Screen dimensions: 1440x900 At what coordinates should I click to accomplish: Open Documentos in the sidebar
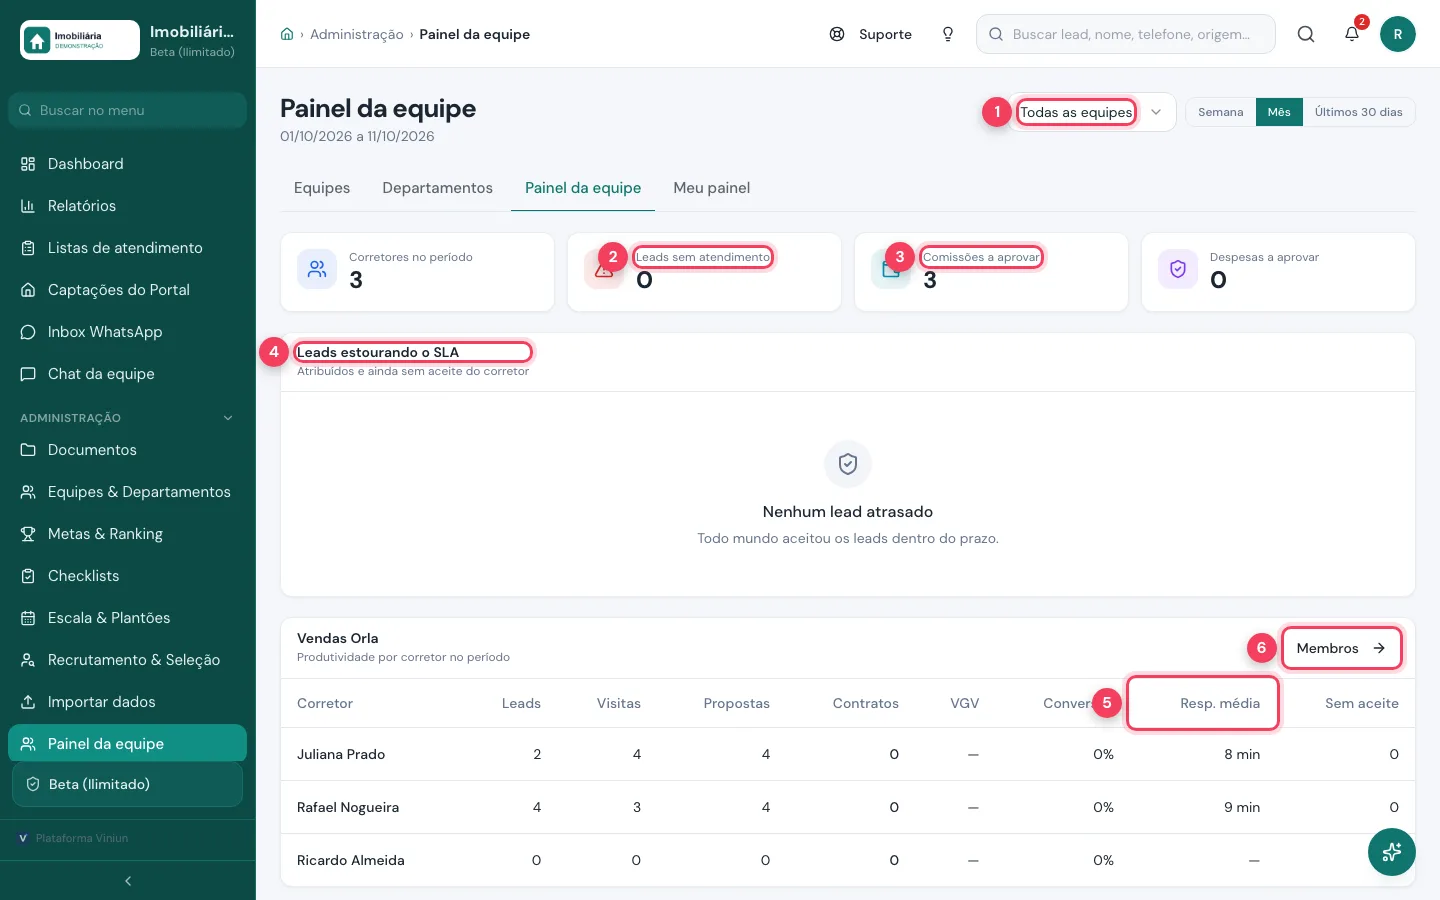point(127,450)
